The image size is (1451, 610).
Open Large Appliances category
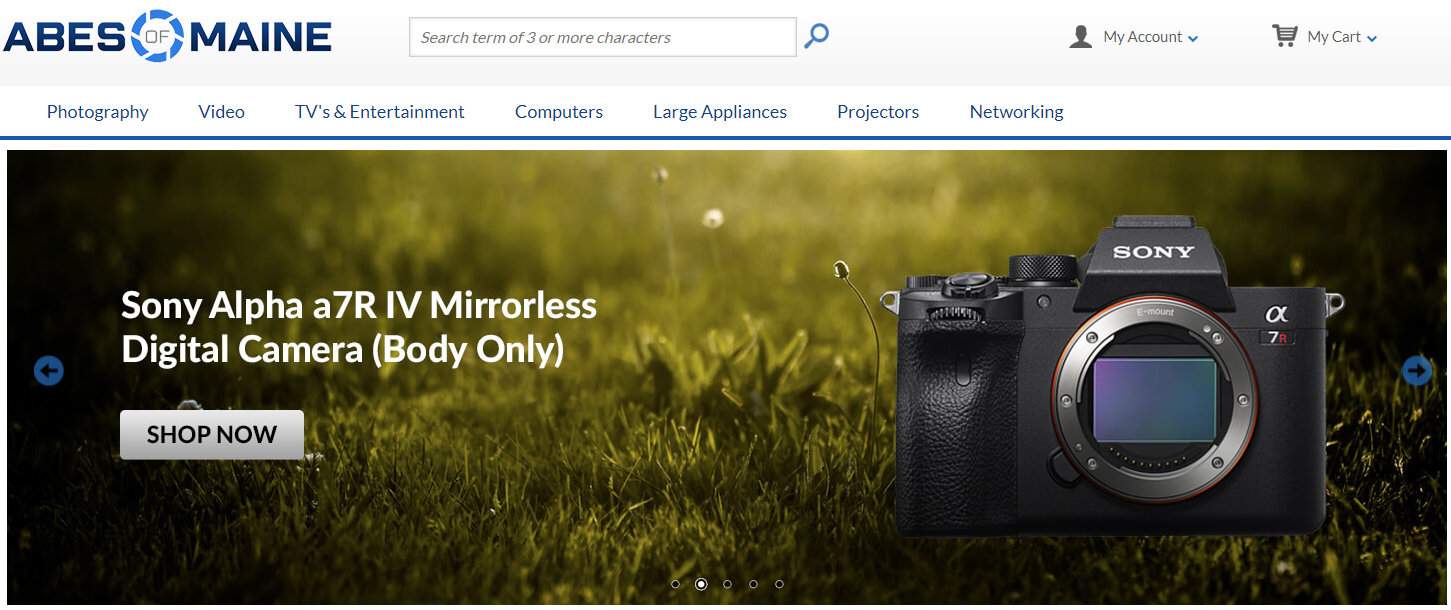(719, 112)
